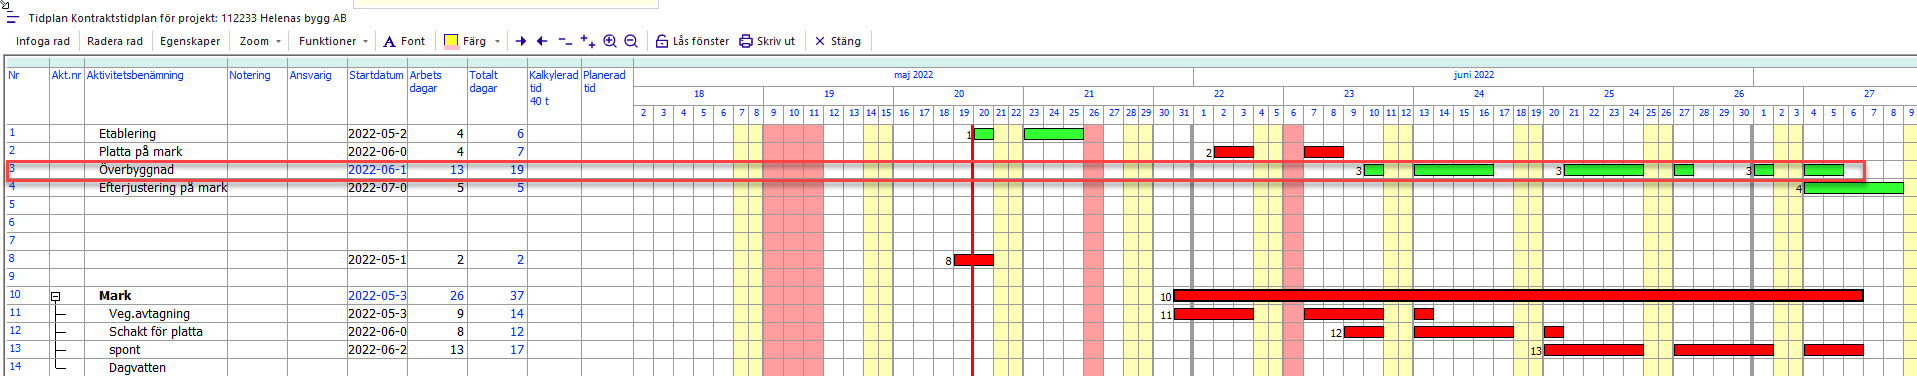The image size is (1917, 376).
Task: Close the schedule with Stäng
Action: pyautogui.click(x=837, y=41)
